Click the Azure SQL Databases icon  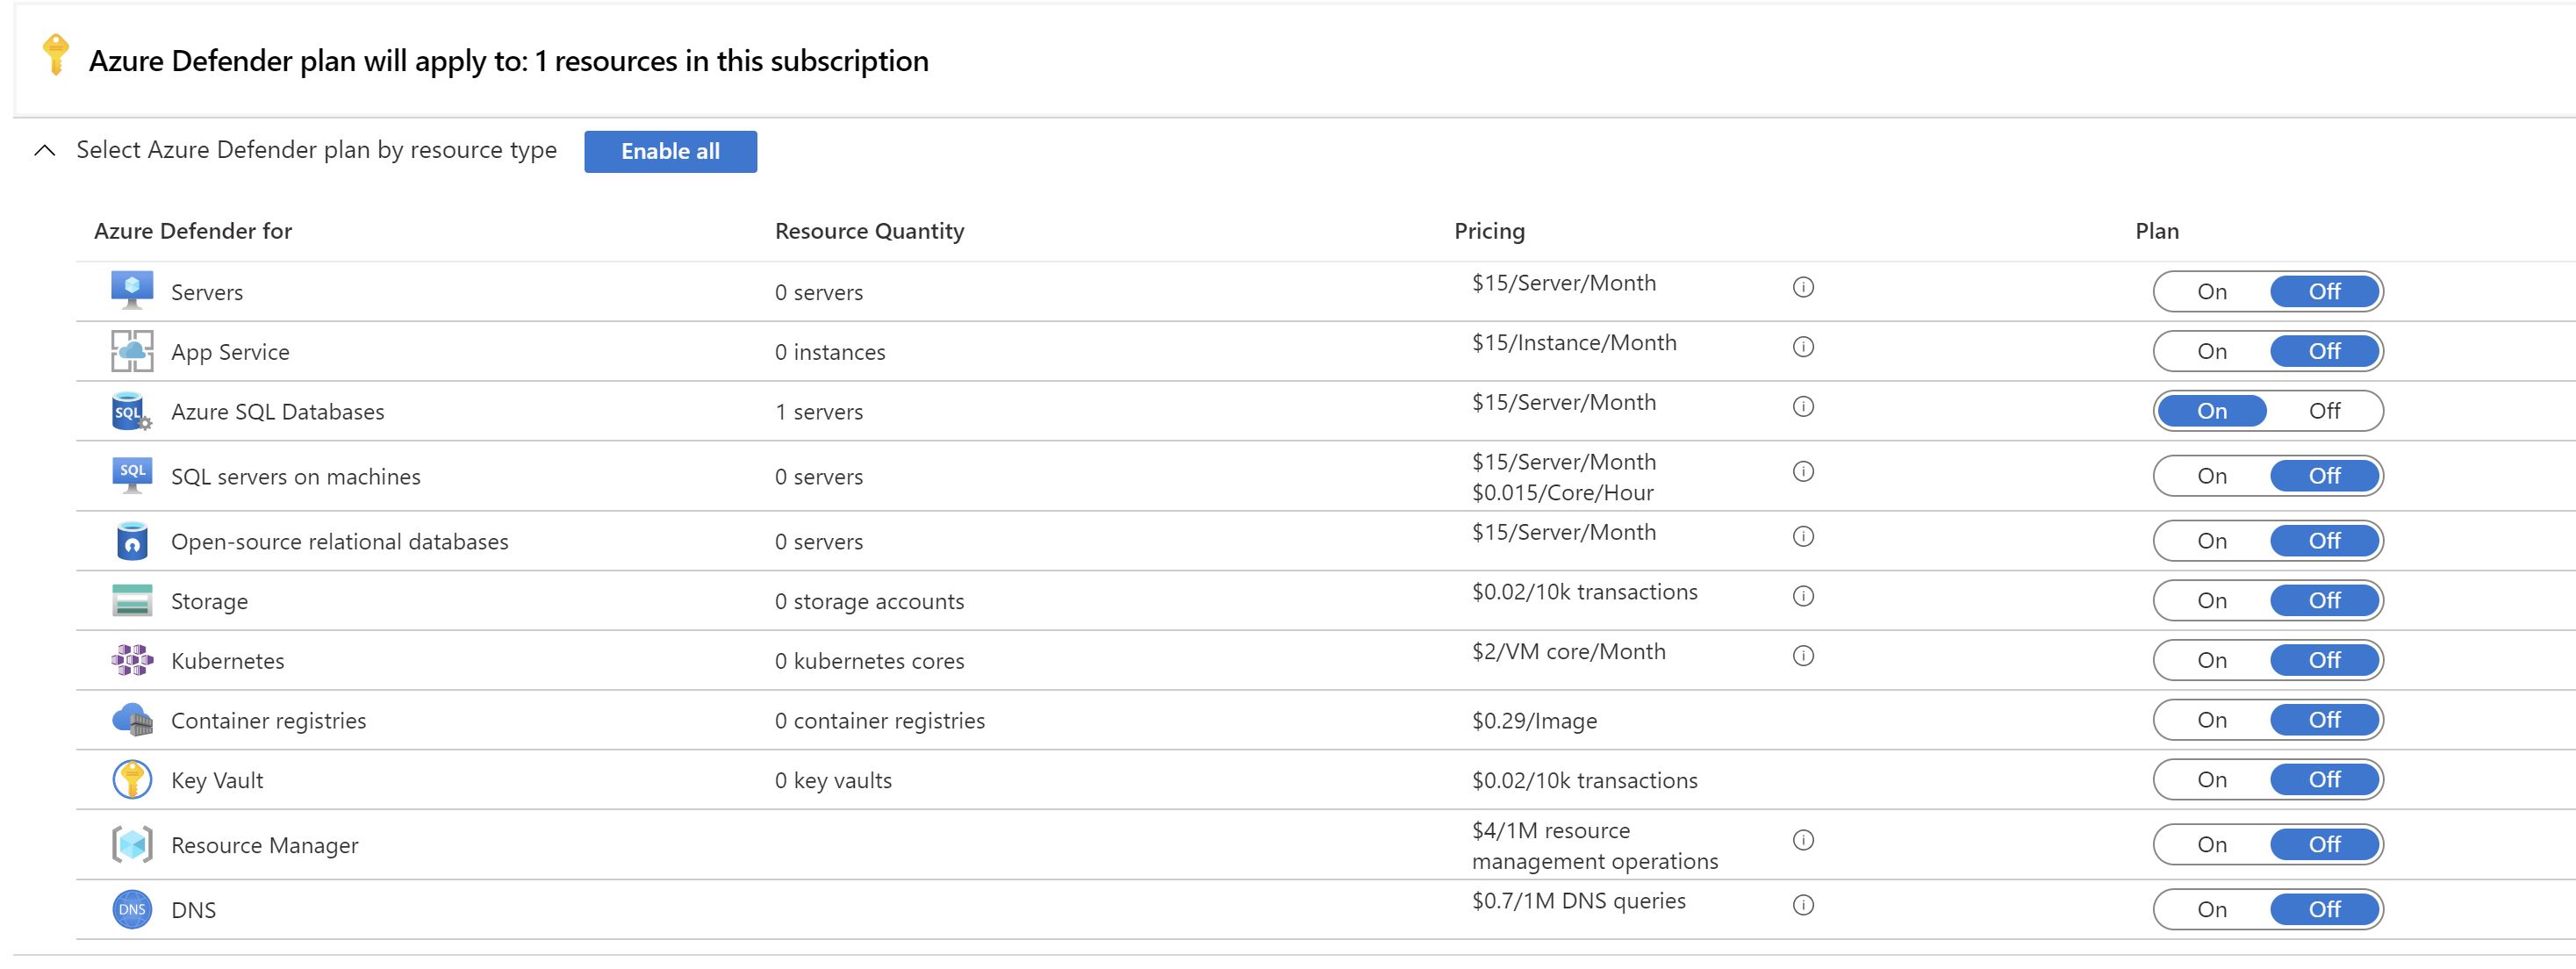132,411
